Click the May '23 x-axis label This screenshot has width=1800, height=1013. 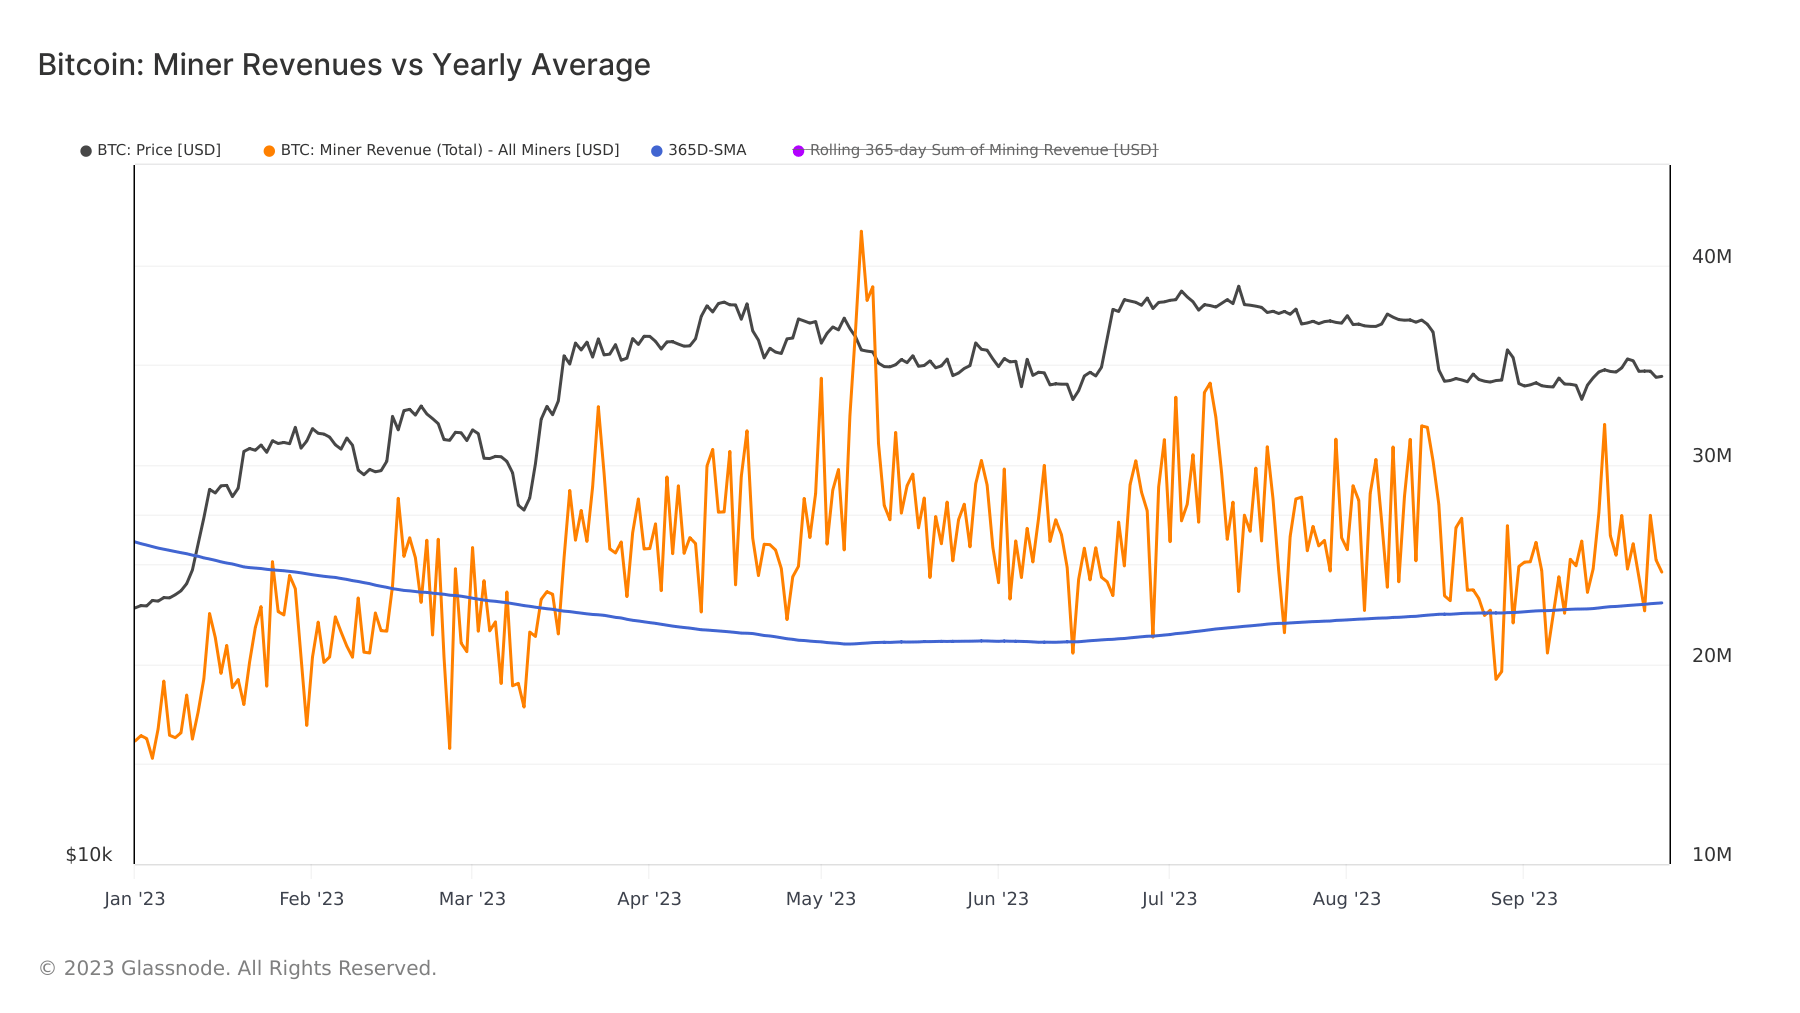[821, 898]
